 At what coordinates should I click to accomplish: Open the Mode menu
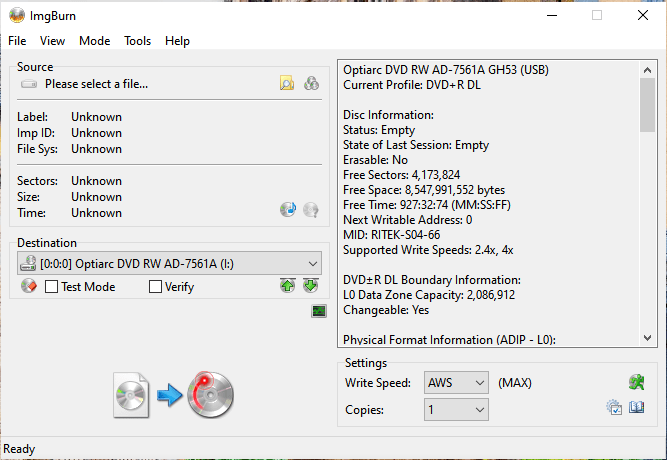[x=94, y=41]
